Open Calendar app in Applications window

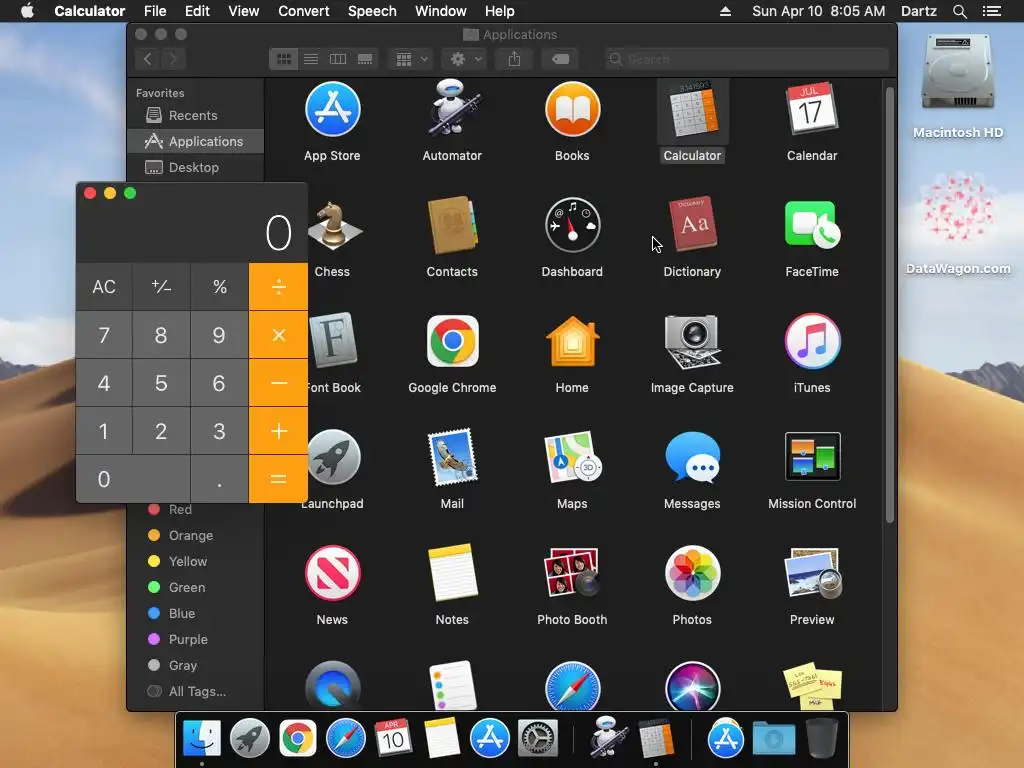coord(812,108)
